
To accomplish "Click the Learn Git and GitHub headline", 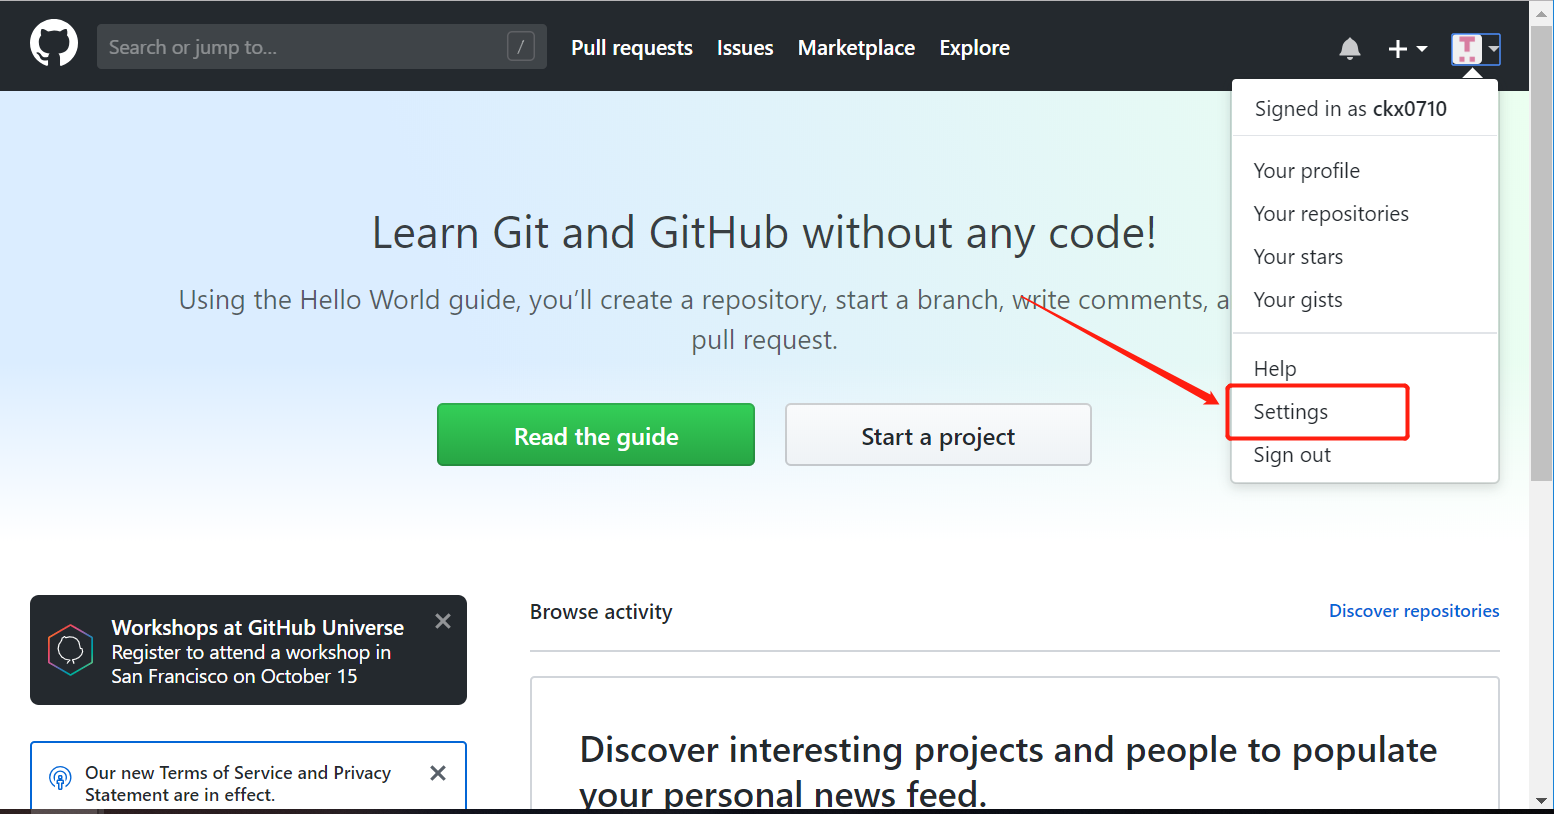I will pos(764,233).
